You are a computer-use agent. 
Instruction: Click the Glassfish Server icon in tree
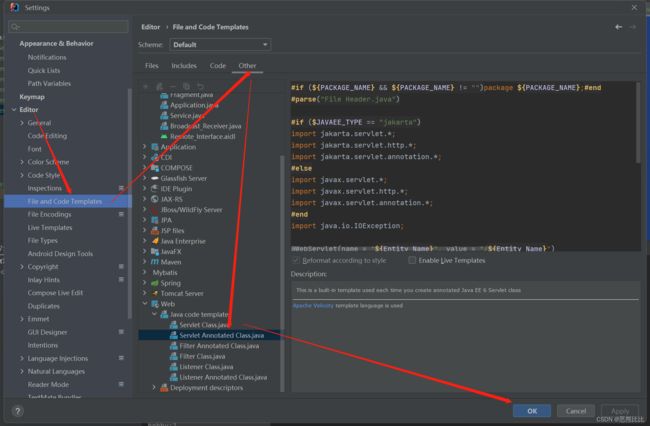pos(154,177)
